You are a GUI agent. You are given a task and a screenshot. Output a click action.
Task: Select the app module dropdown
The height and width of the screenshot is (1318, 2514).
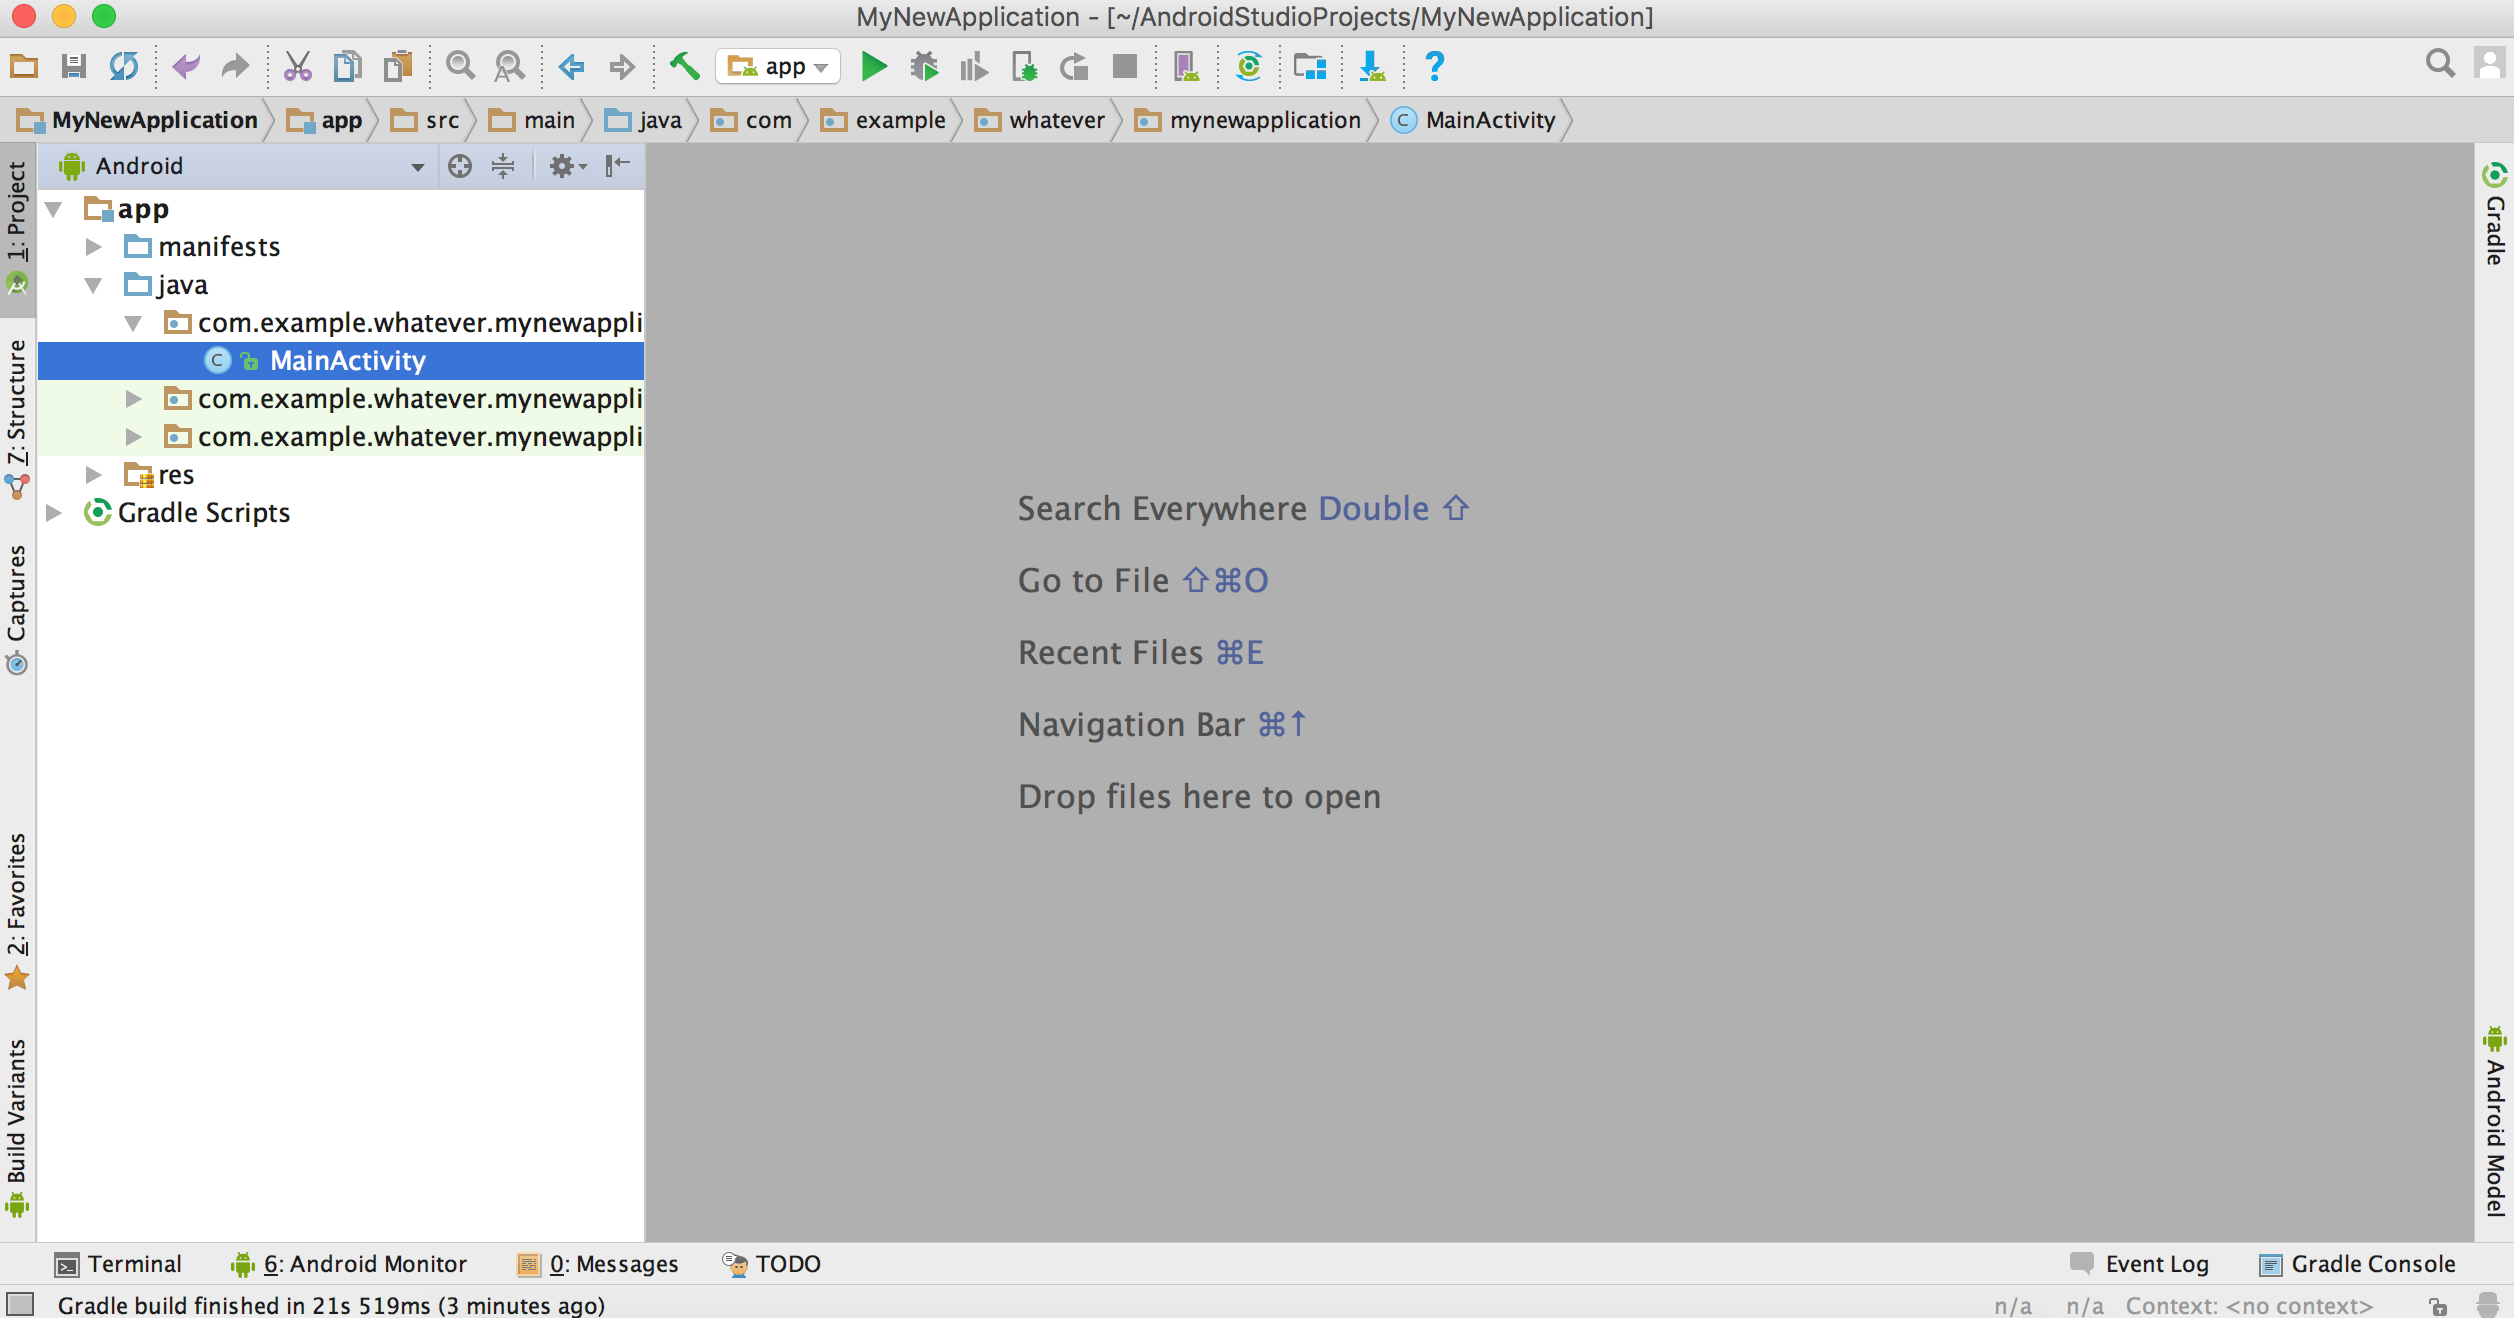click(x=776, y=66)
